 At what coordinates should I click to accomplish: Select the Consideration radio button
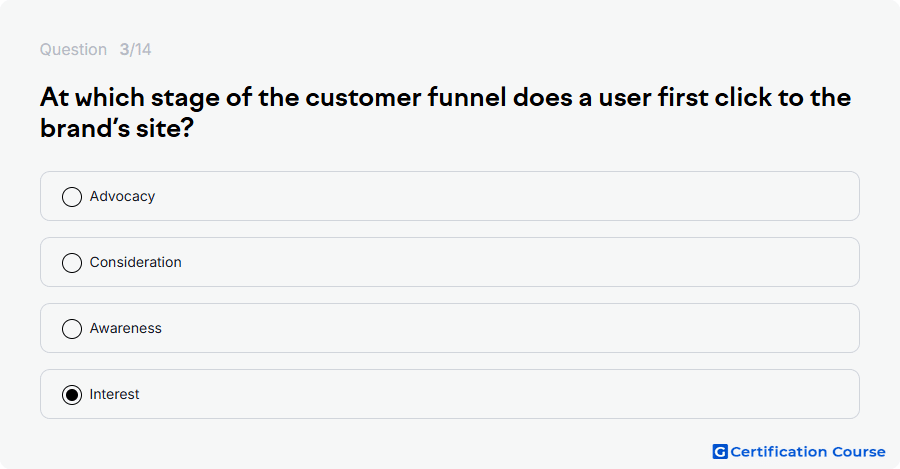72,263
